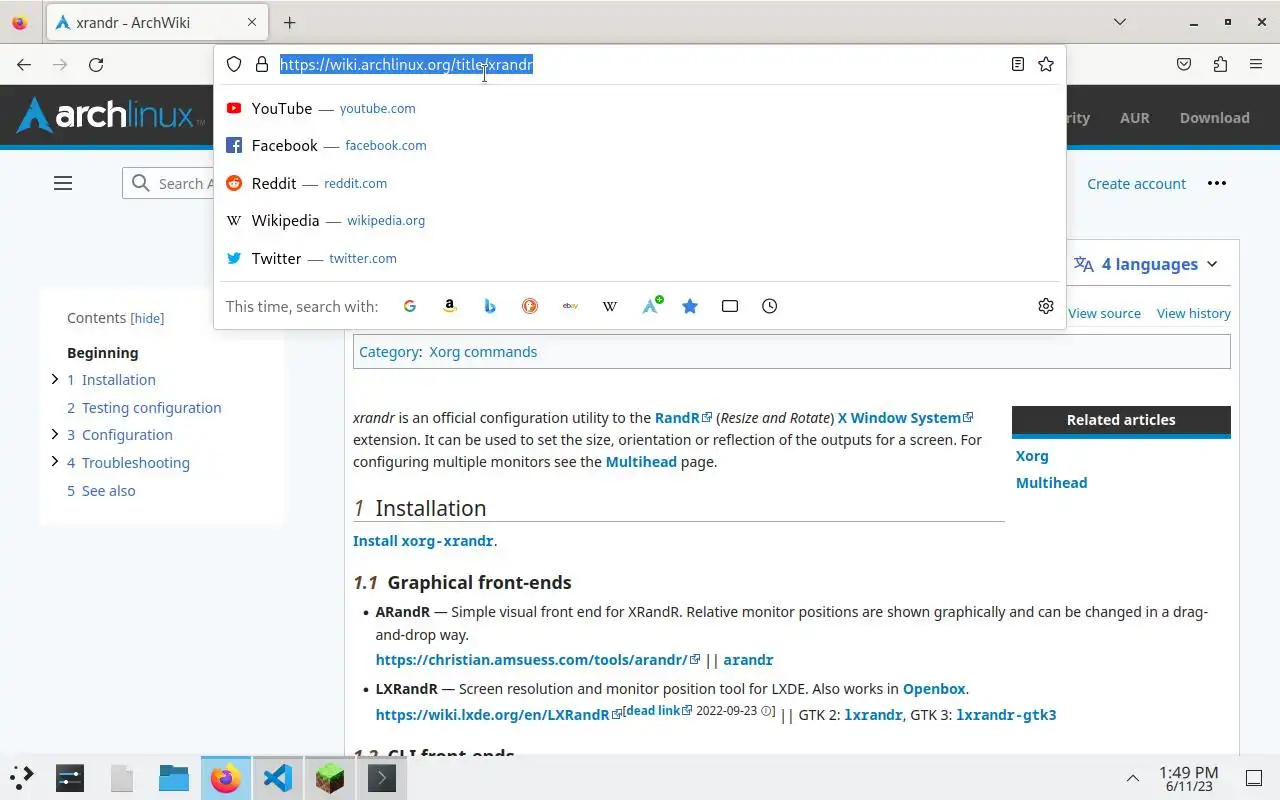Choose the Twitter suggestion
This screenshot has width=1280, height=800.
640,258
